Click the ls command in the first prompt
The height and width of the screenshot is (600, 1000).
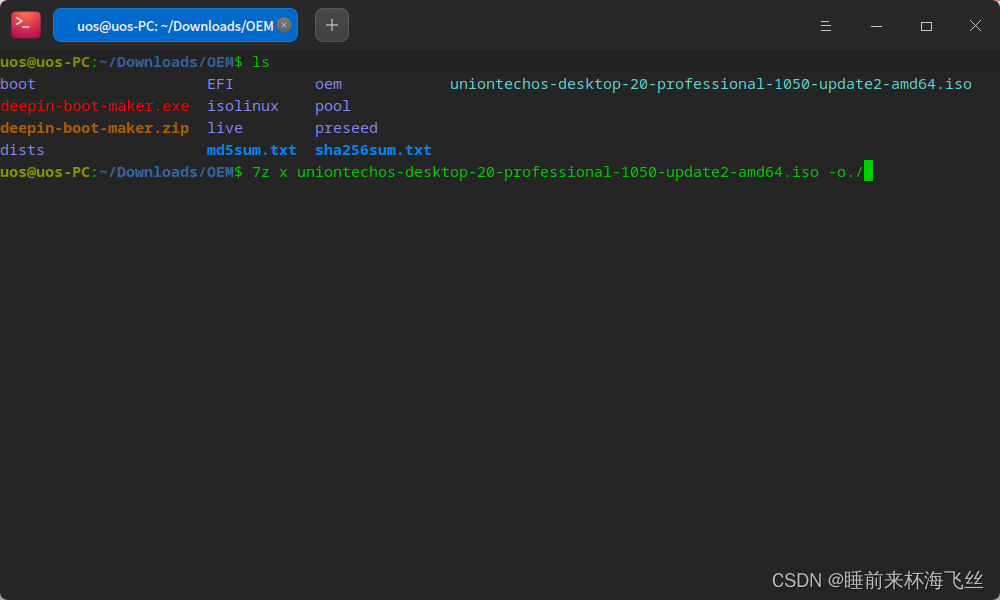click(262, 62)
